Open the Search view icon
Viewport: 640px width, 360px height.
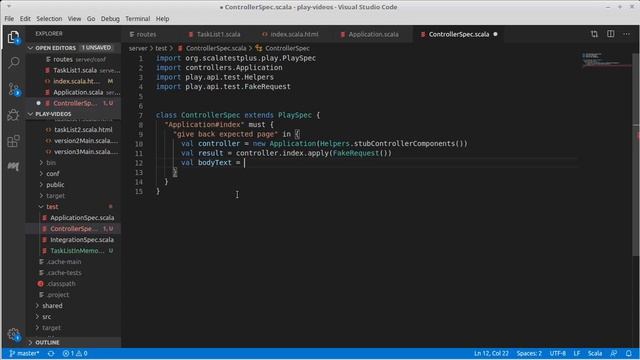[x=13, y=63]
